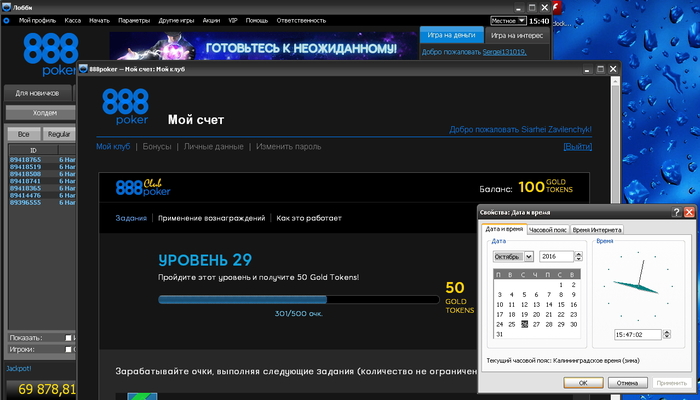Image resolution: width=700 pixels, height=400 pixels.
Task: Click the Sergei131019 username link
Action: coord(504,52)
